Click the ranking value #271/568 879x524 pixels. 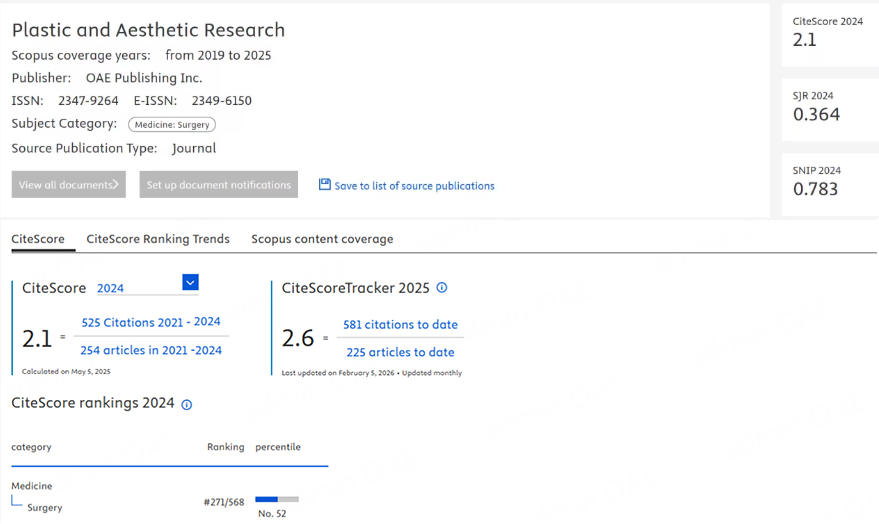click(224, 502)
